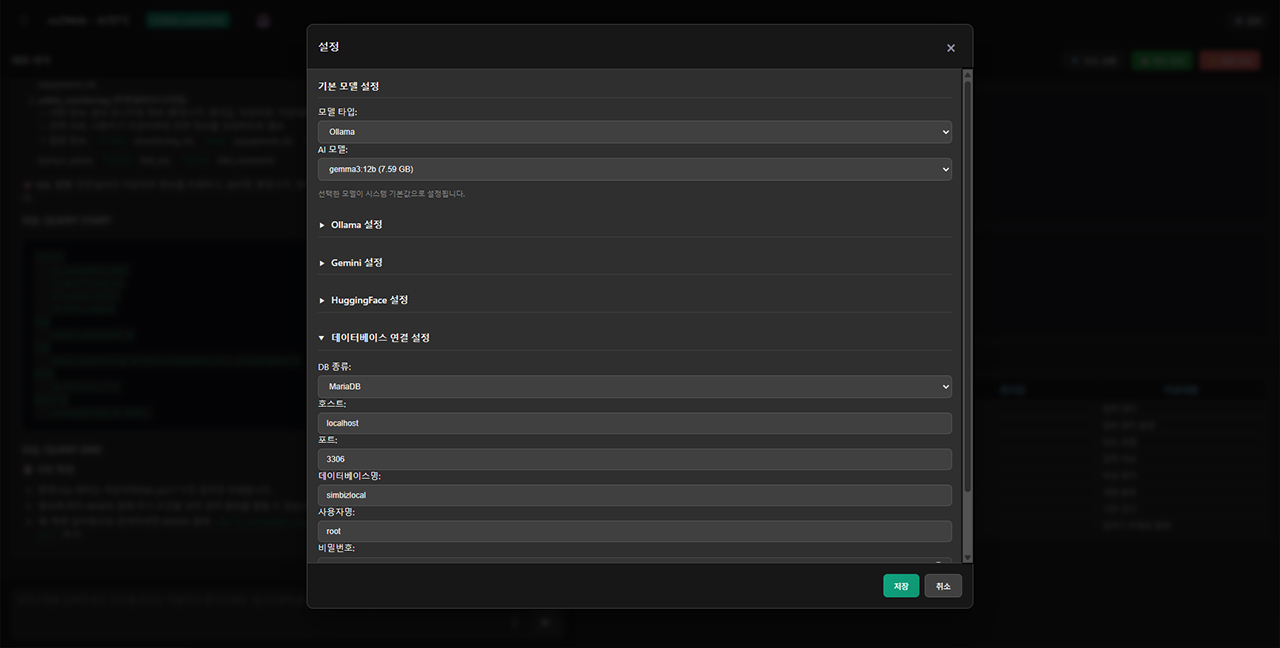This screenshot has height=648, width=1280.
Task: Collapse the 데이터베이스 연결 설정 section
Action: (380, 338)
